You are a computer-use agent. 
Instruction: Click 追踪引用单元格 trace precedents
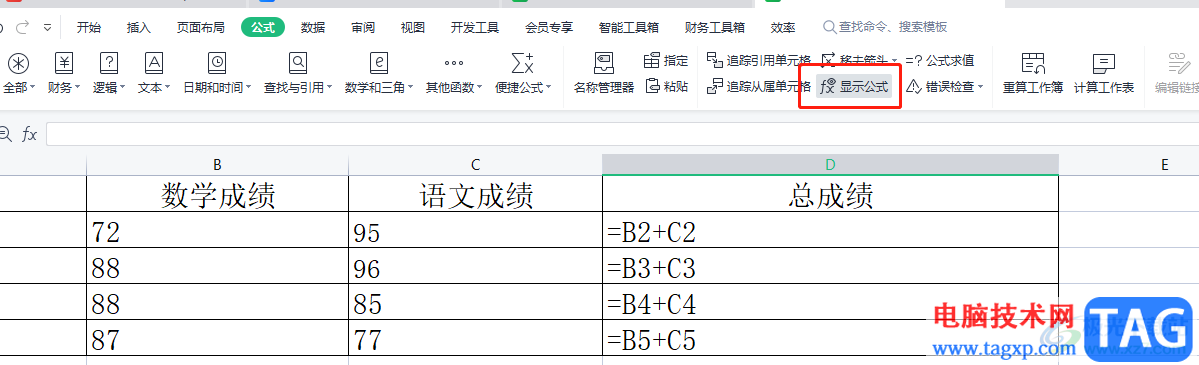point(759,60)
